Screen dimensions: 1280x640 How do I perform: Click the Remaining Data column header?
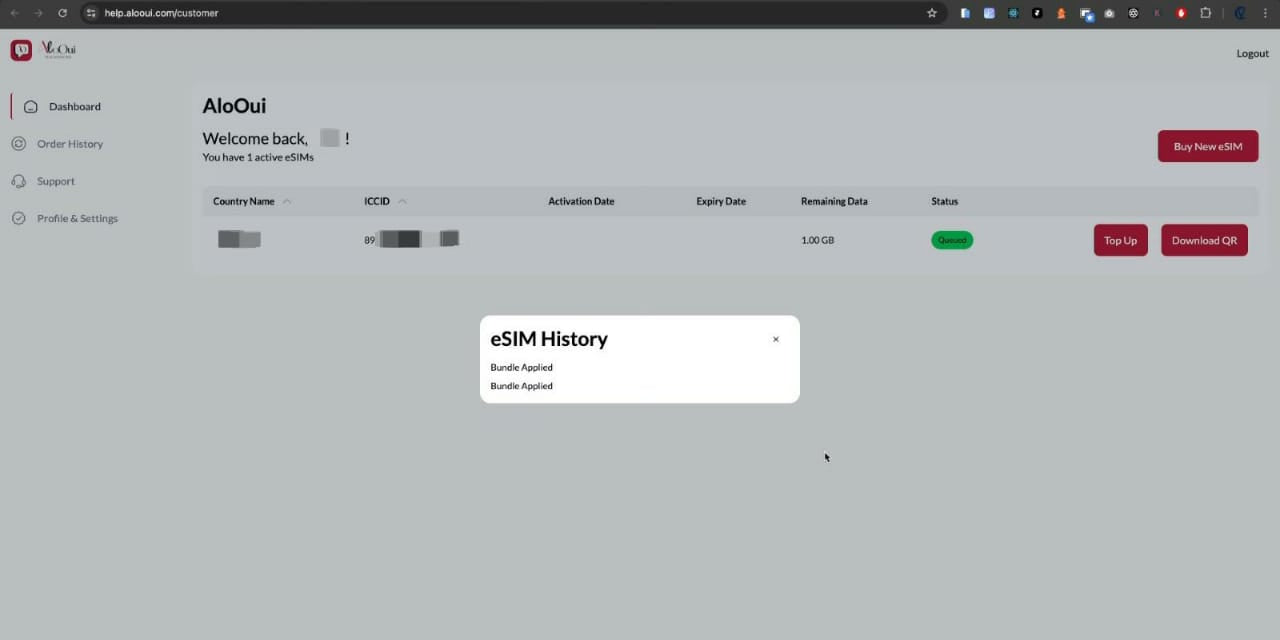834,201
